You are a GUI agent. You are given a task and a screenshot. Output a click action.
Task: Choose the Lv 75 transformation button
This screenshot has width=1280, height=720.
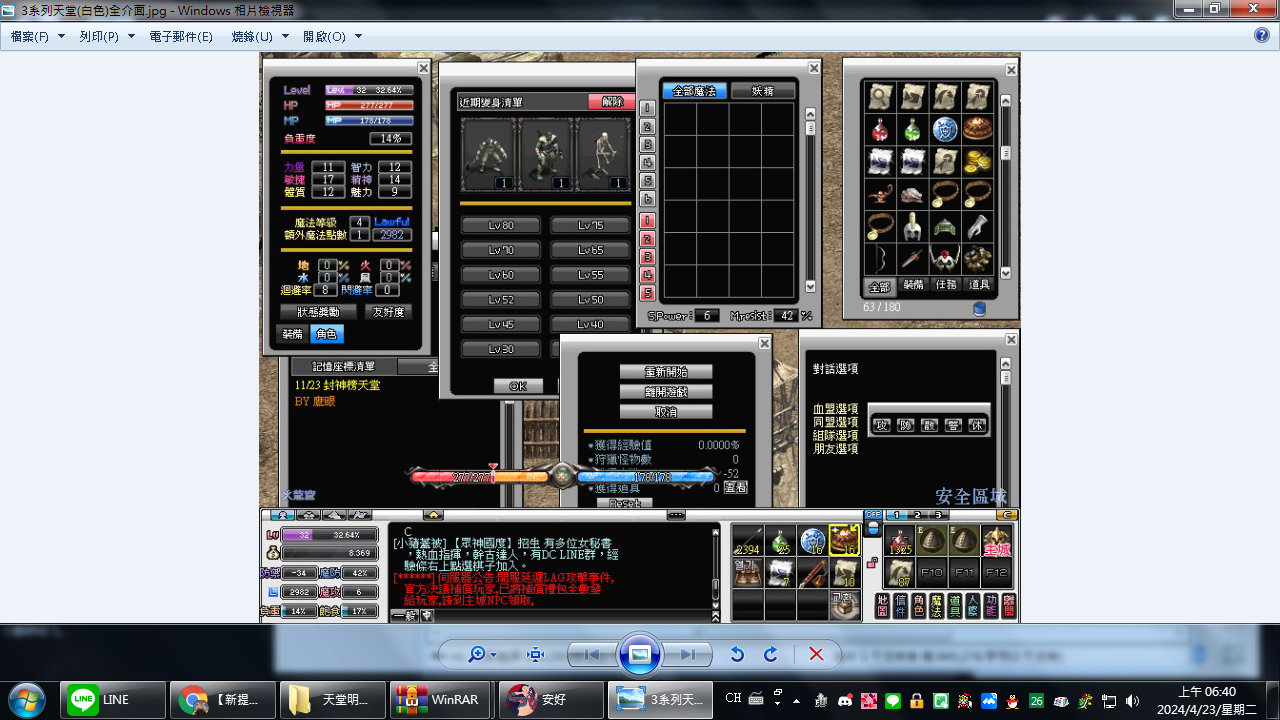[591, 225]
